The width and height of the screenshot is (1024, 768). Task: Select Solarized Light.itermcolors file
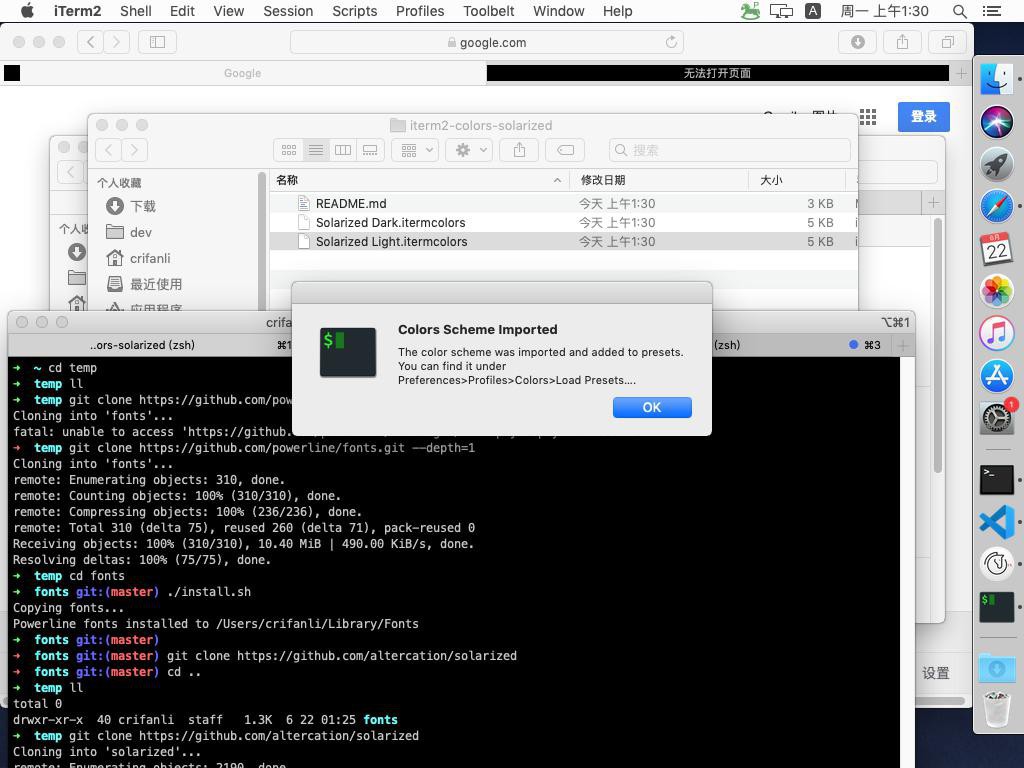[x=564, y=242]
